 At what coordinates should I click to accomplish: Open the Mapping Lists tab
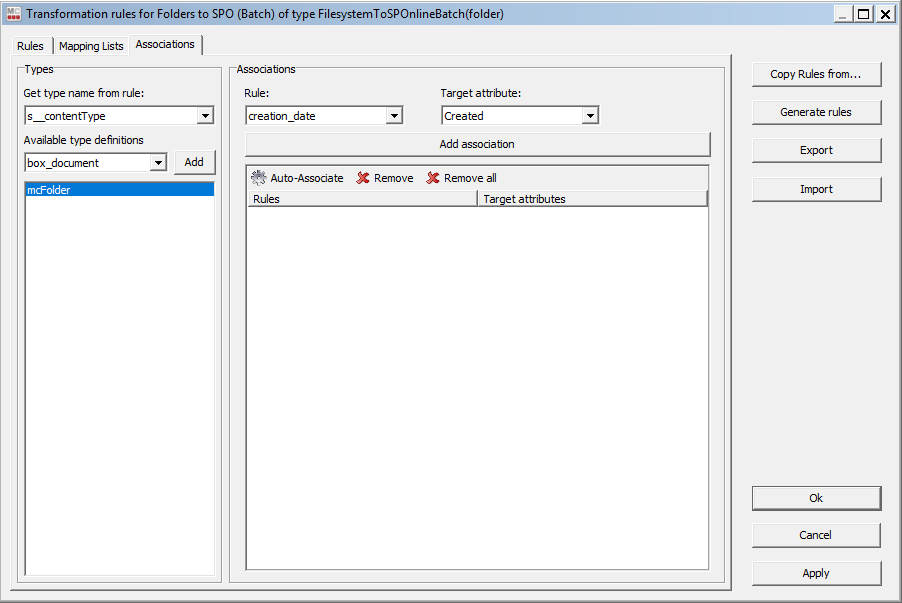[91, 46]
